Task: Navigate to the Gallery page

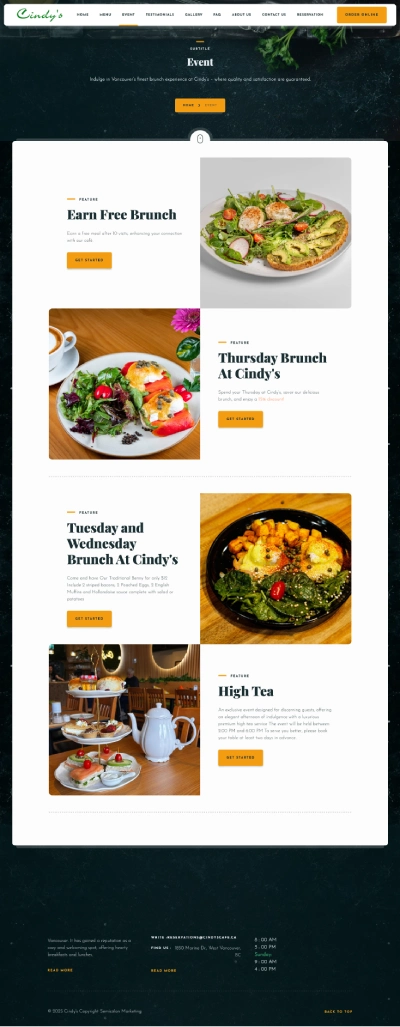Action: [194, 14]
